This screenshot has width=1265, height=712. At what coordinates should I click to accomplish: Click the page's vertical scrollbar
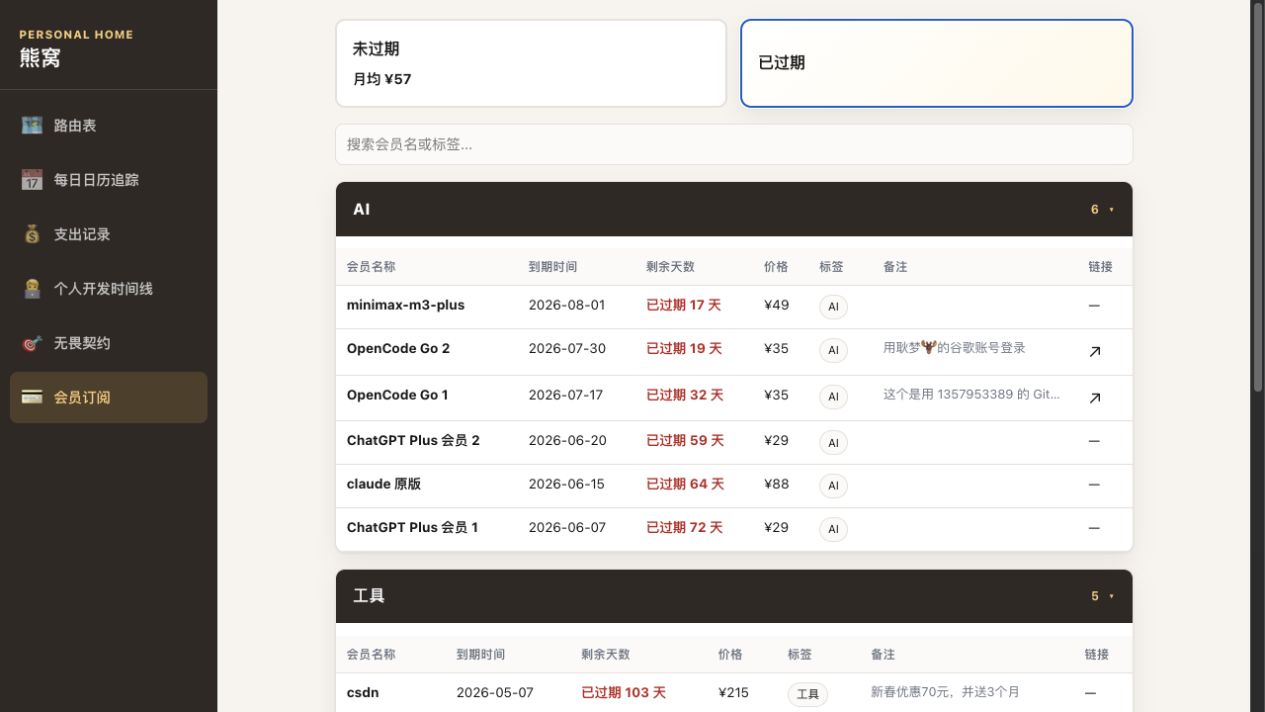(x=1258, y=200)
